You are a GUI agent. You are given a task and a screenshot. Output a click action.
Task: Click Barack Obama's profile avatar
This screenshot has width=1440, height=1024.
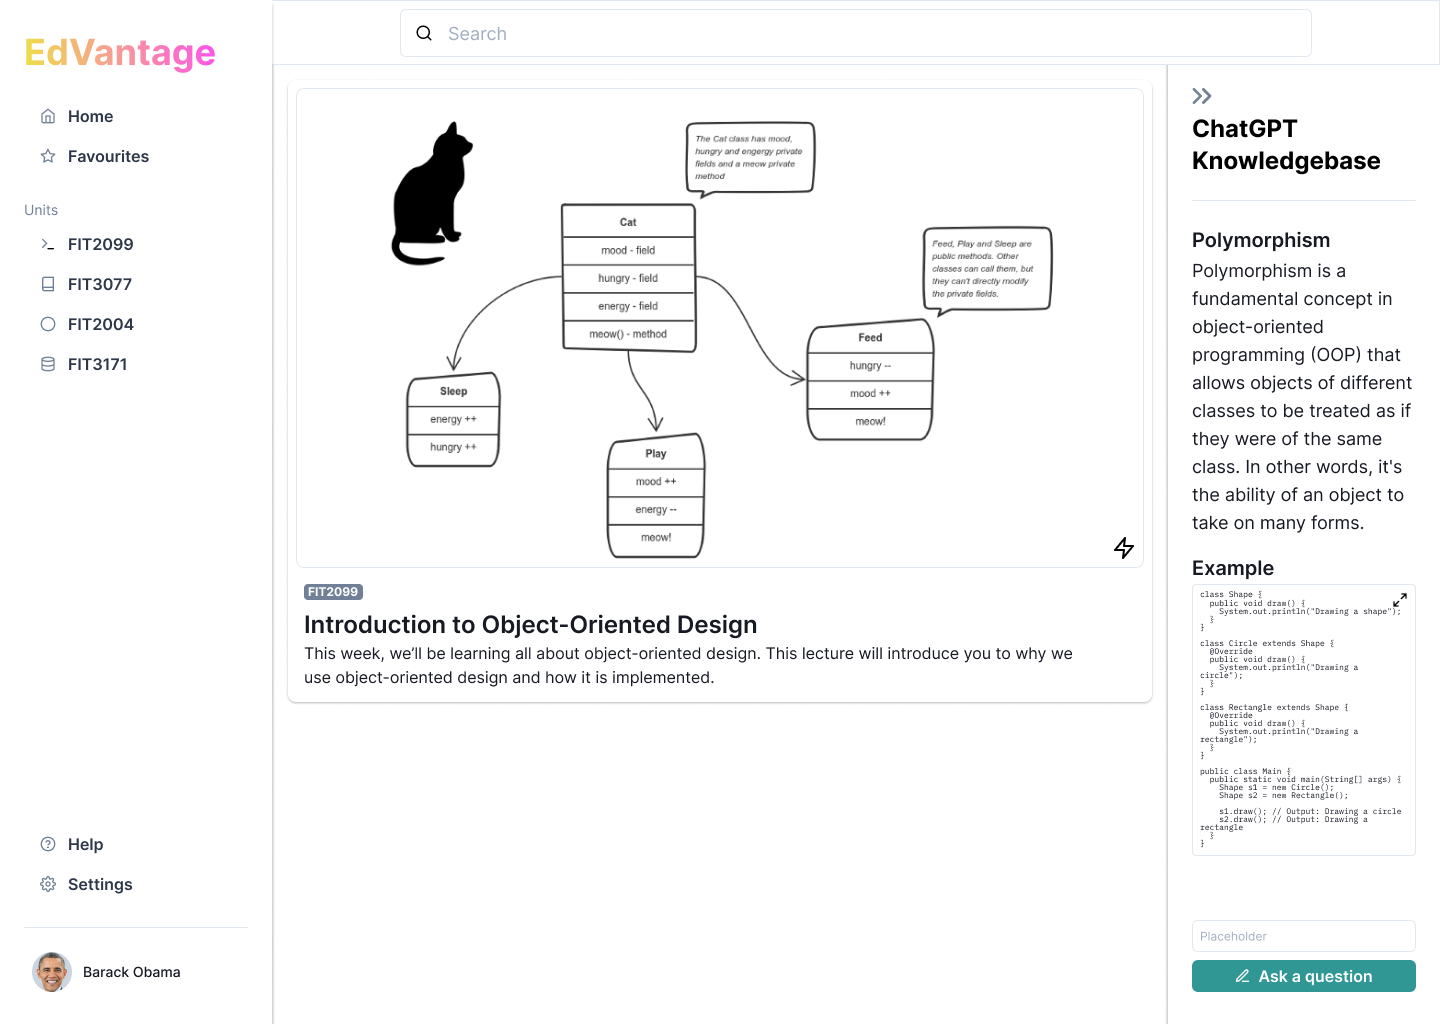(x=52, y=972)
